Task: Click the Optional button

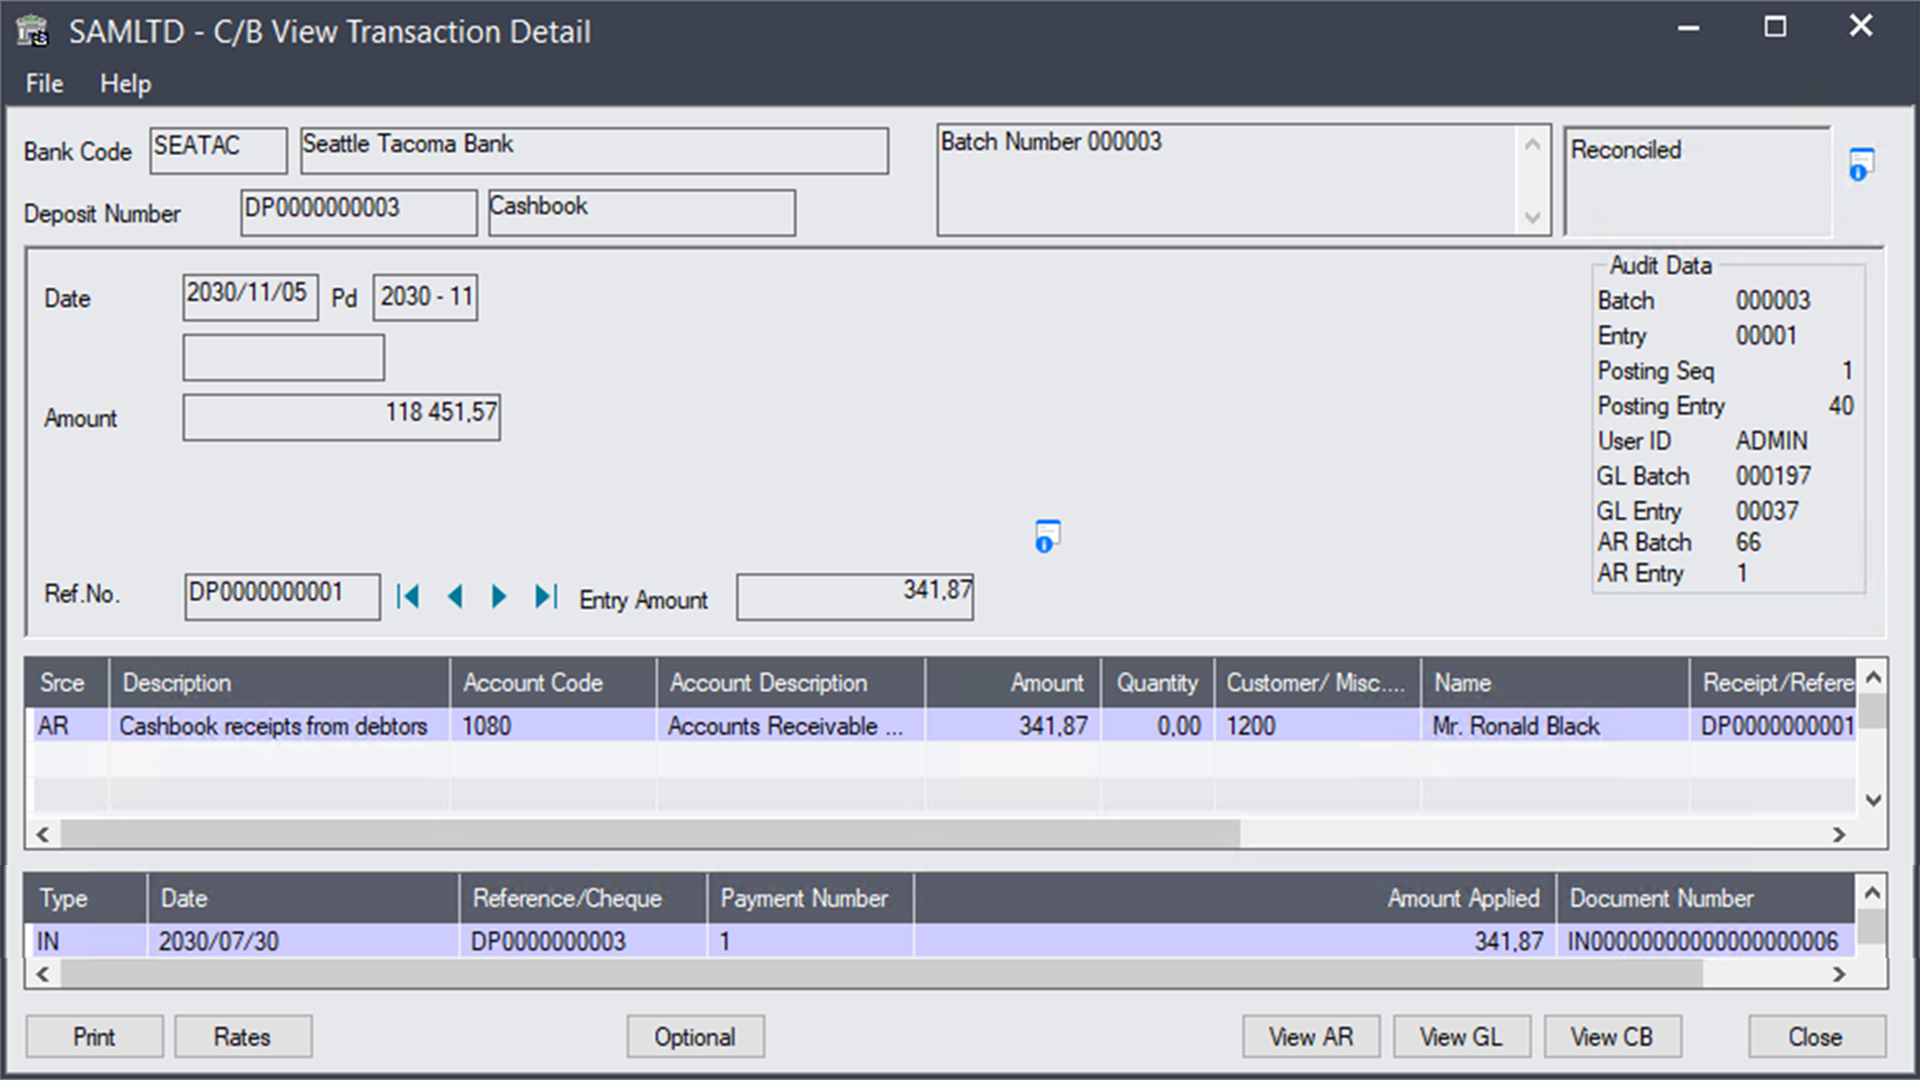Action: point(695,1037)
